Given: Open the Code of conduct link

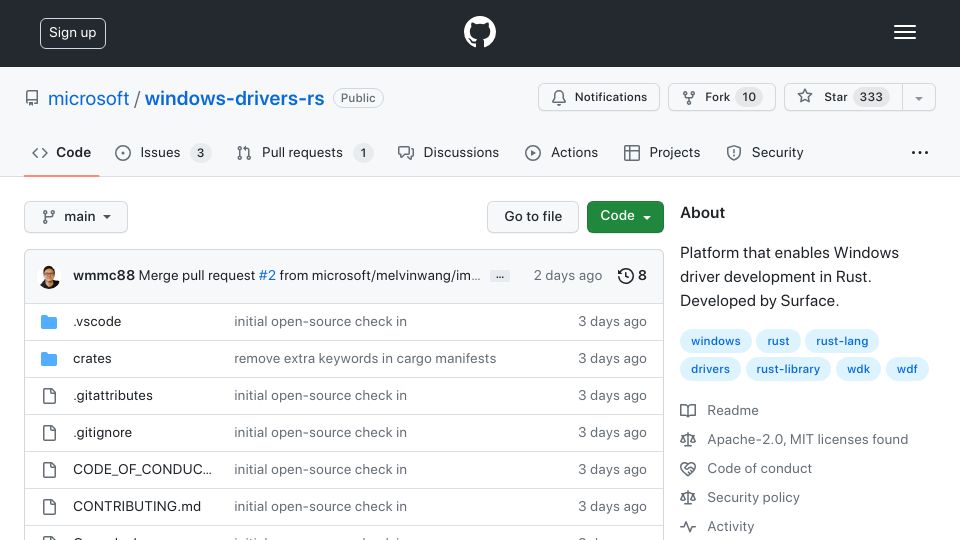Looking at the screenshot, I should click(x=759, y=468).
